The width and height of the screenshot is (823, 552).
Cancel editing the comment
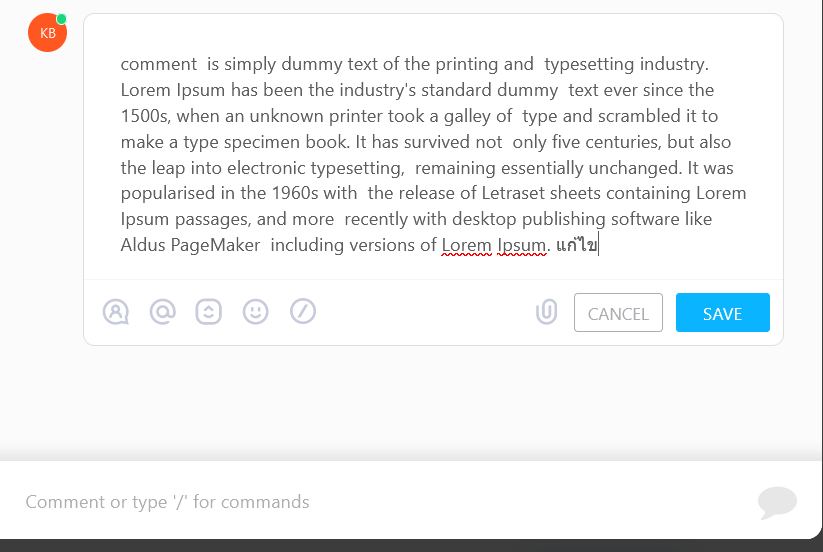(x=618, y=313)
